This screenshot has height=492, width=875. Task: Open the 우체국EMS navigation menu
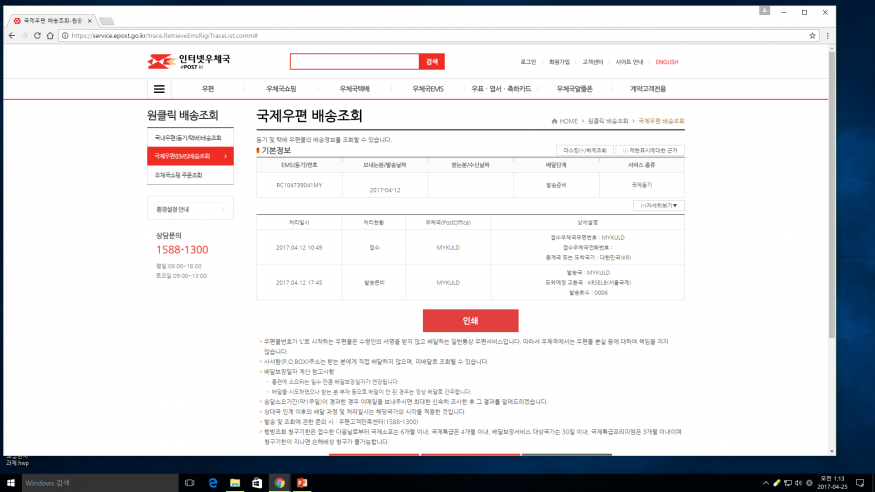click(x=428, y=89)
